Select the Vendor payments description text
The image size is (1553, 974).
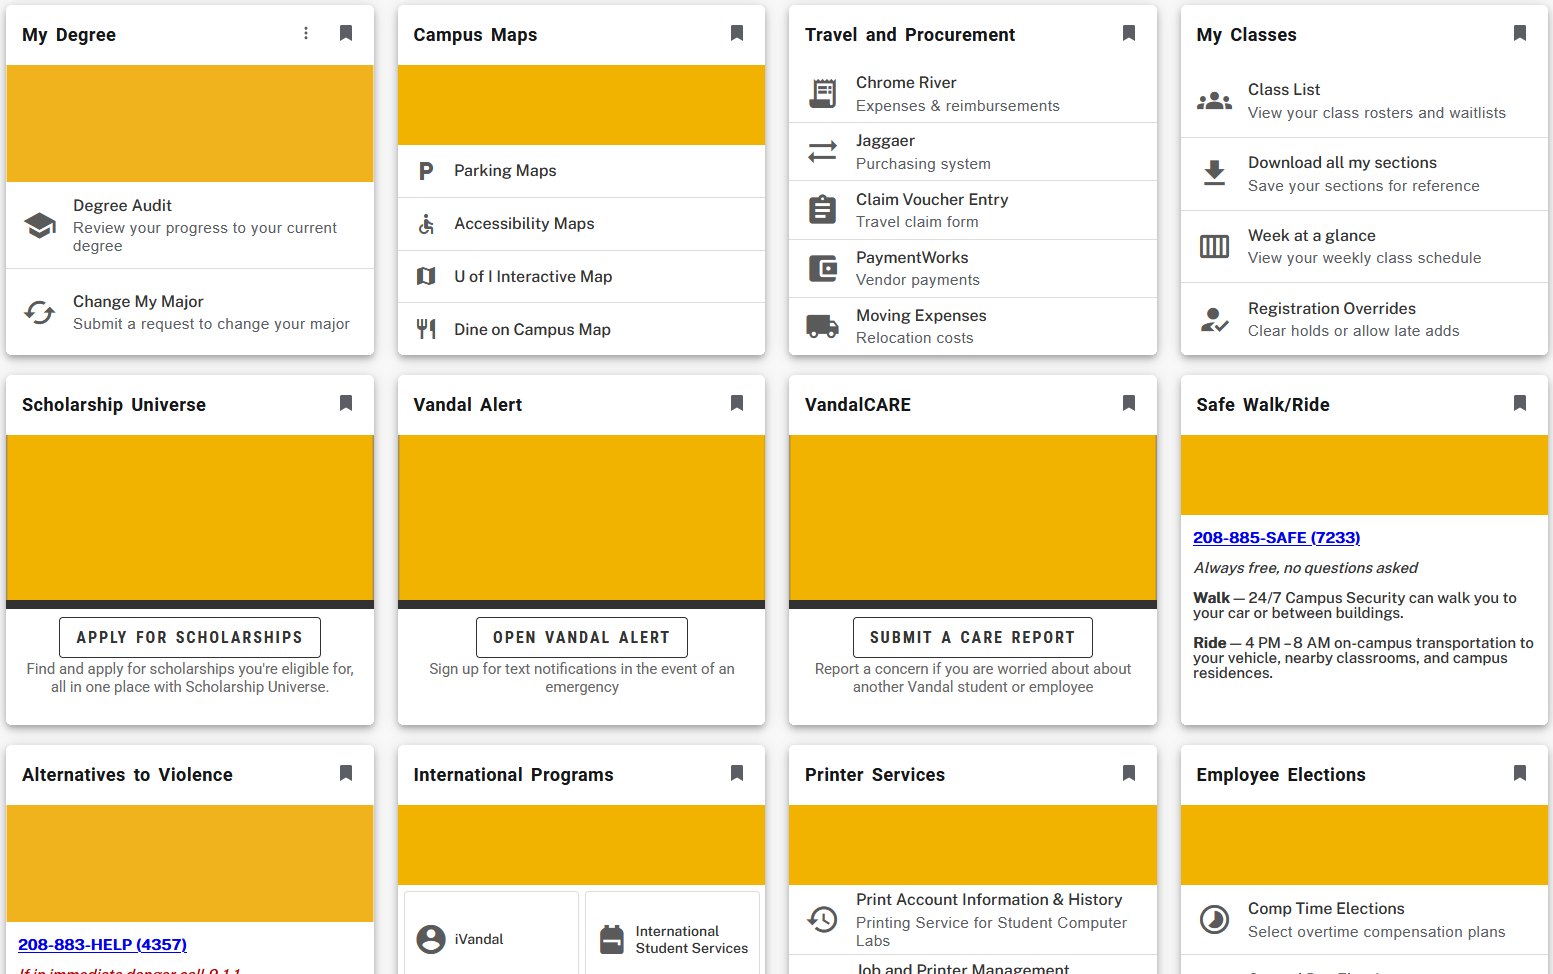[x=917, y=280]
